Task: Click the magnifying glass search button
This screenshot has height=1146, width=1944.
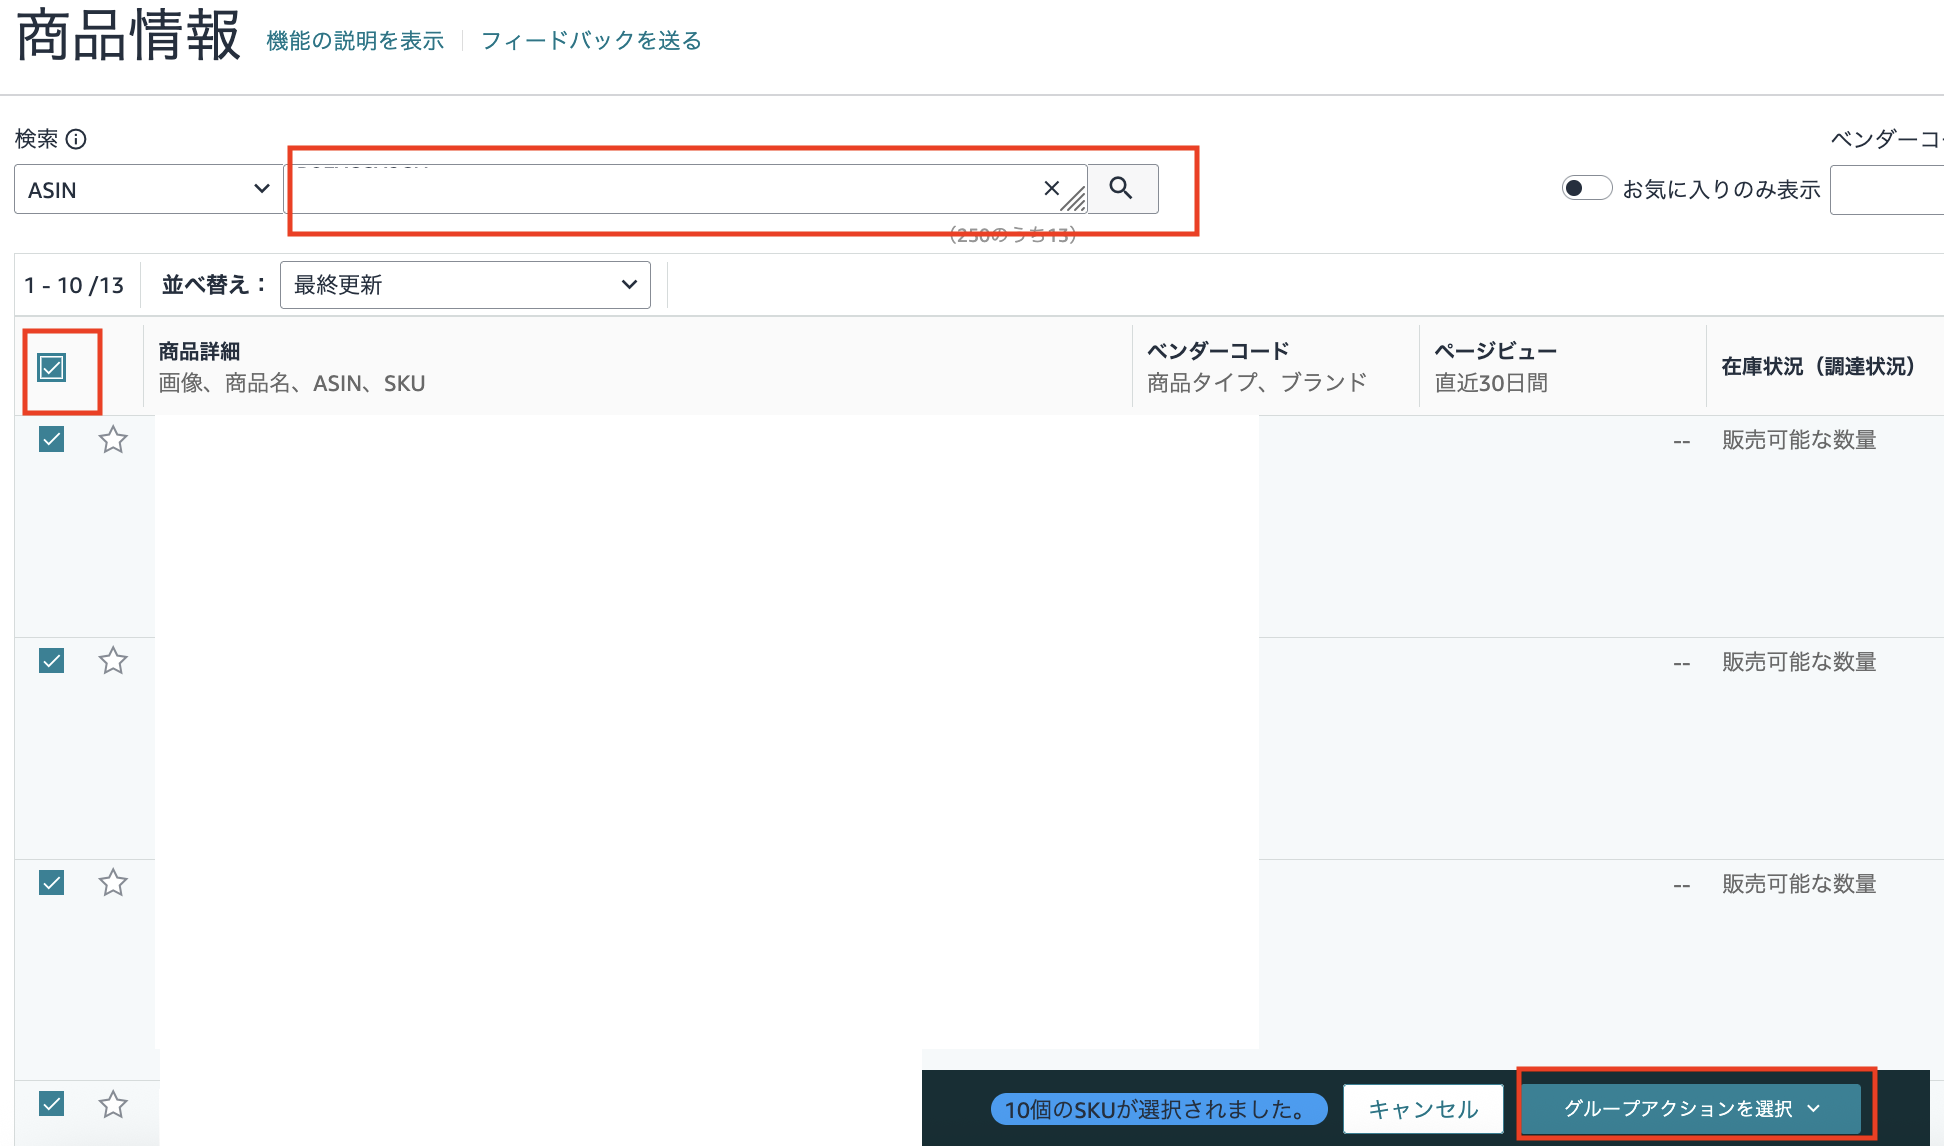Action: (x=1121, y=188)
